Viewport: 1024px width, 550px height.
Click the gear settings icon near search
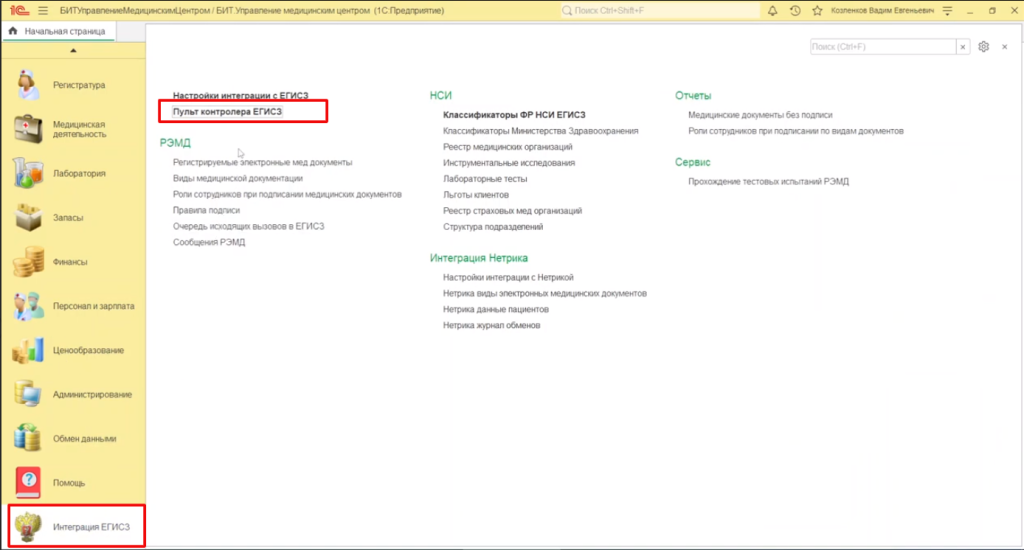pyautogui.click(x=984, y=47)
